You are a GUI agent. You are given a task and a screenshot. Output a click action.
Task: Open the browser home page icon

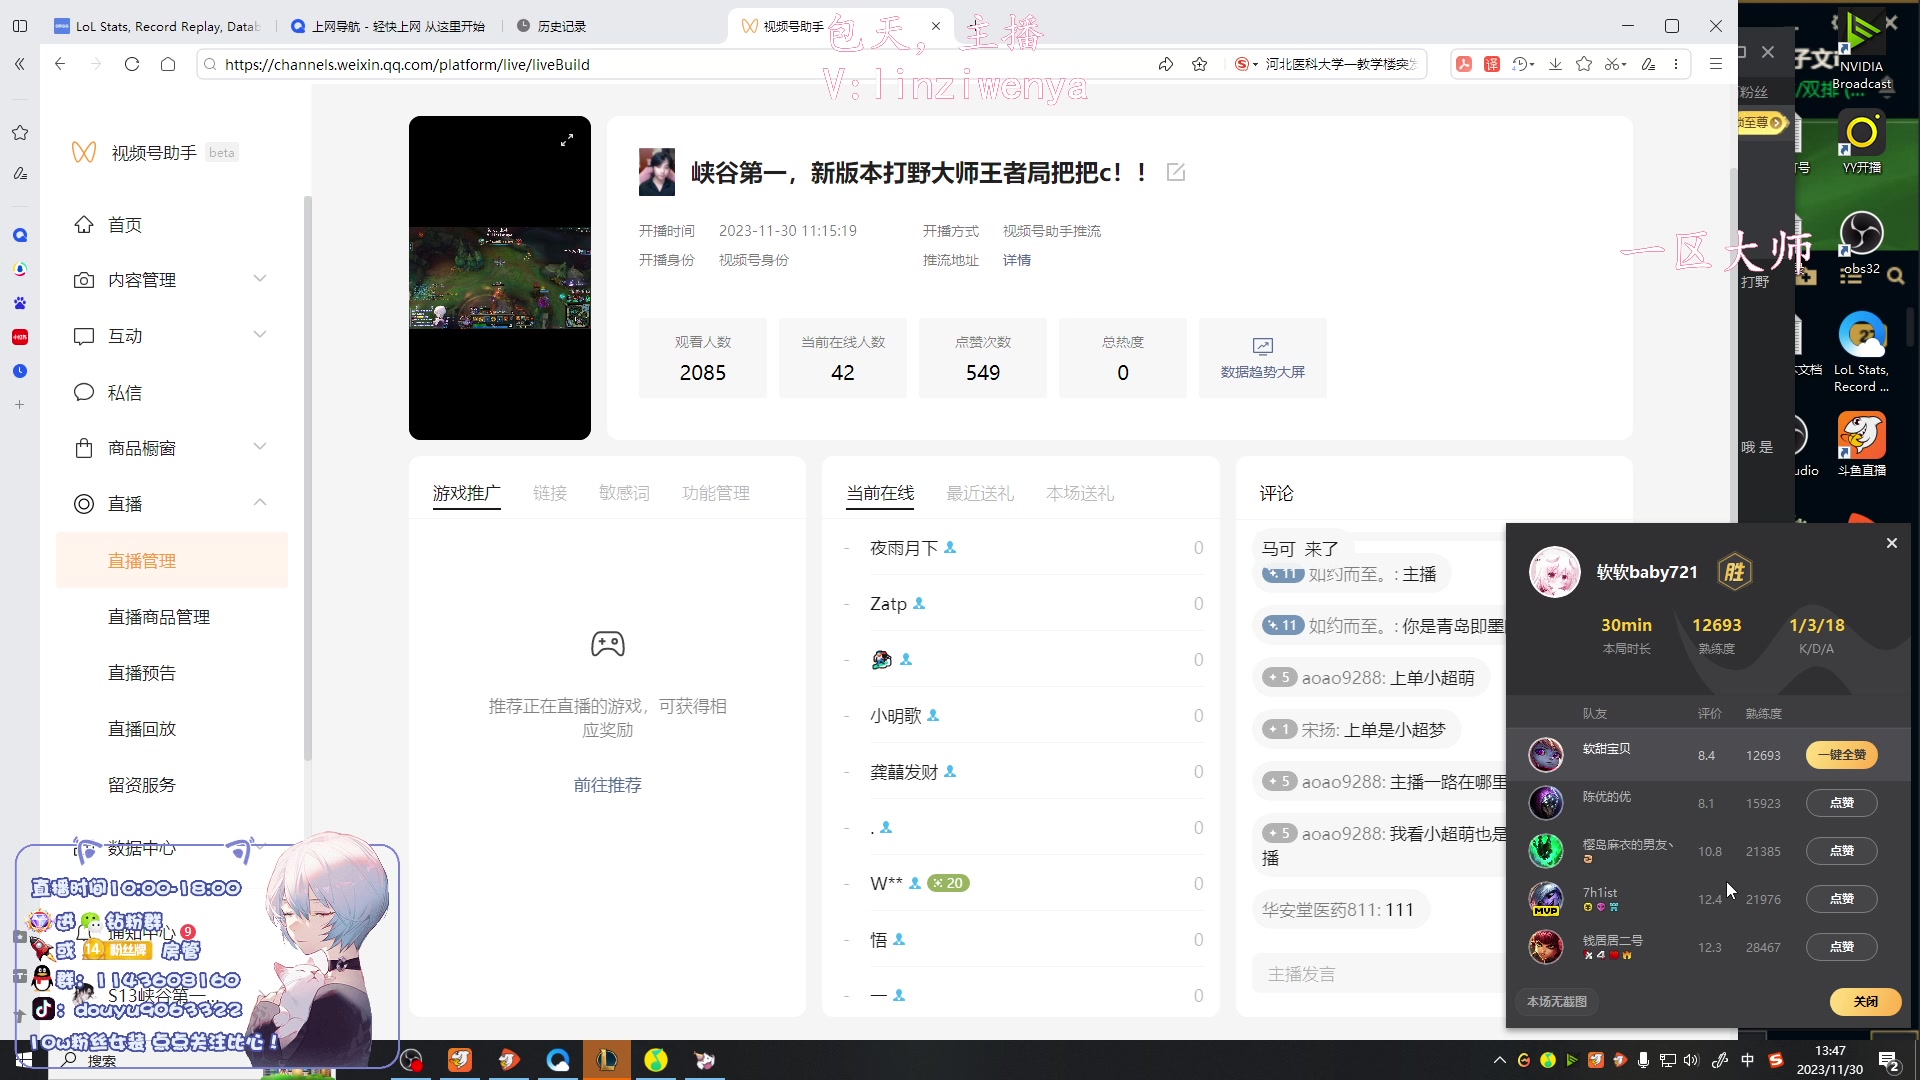pos(168,64)
